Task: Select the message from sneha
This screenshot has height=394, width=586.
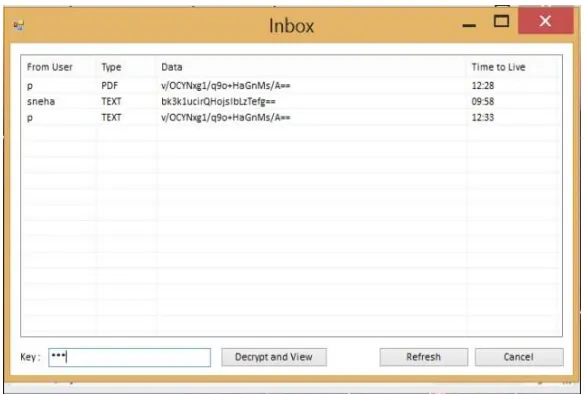Action: [x=292, y=101]
